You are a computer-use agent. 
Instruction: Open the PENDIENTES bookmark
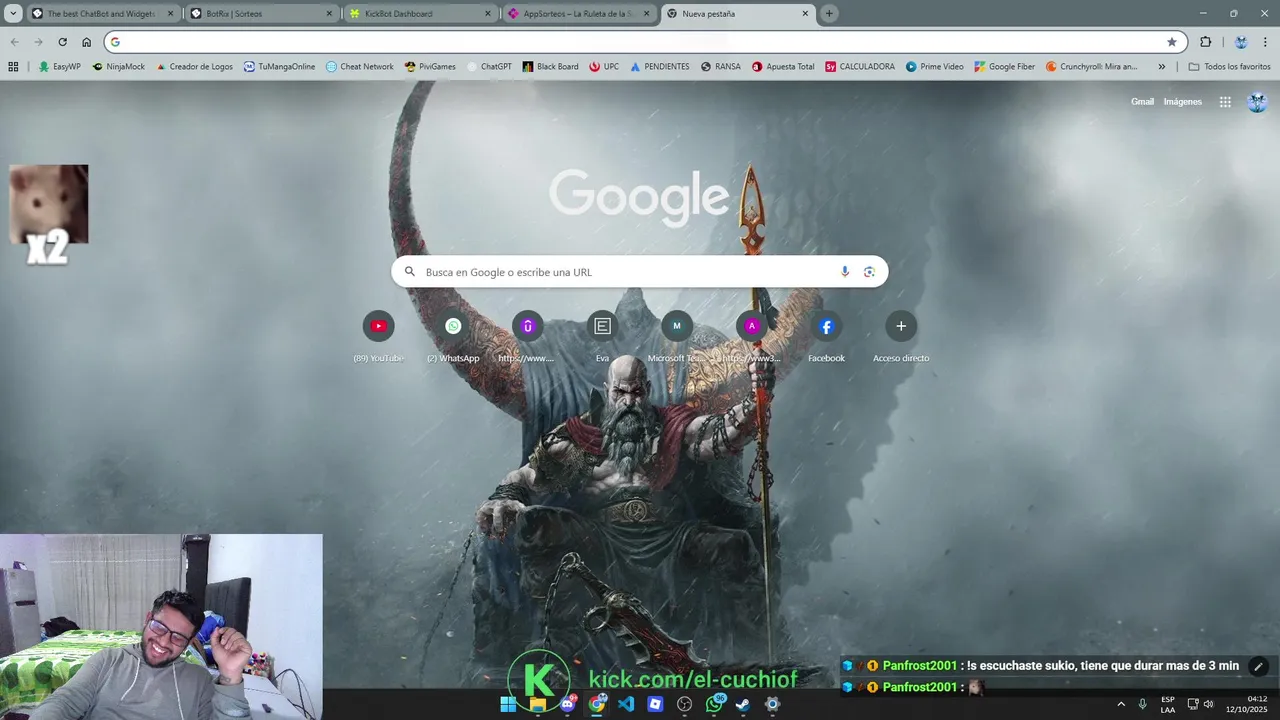(659, 67)
